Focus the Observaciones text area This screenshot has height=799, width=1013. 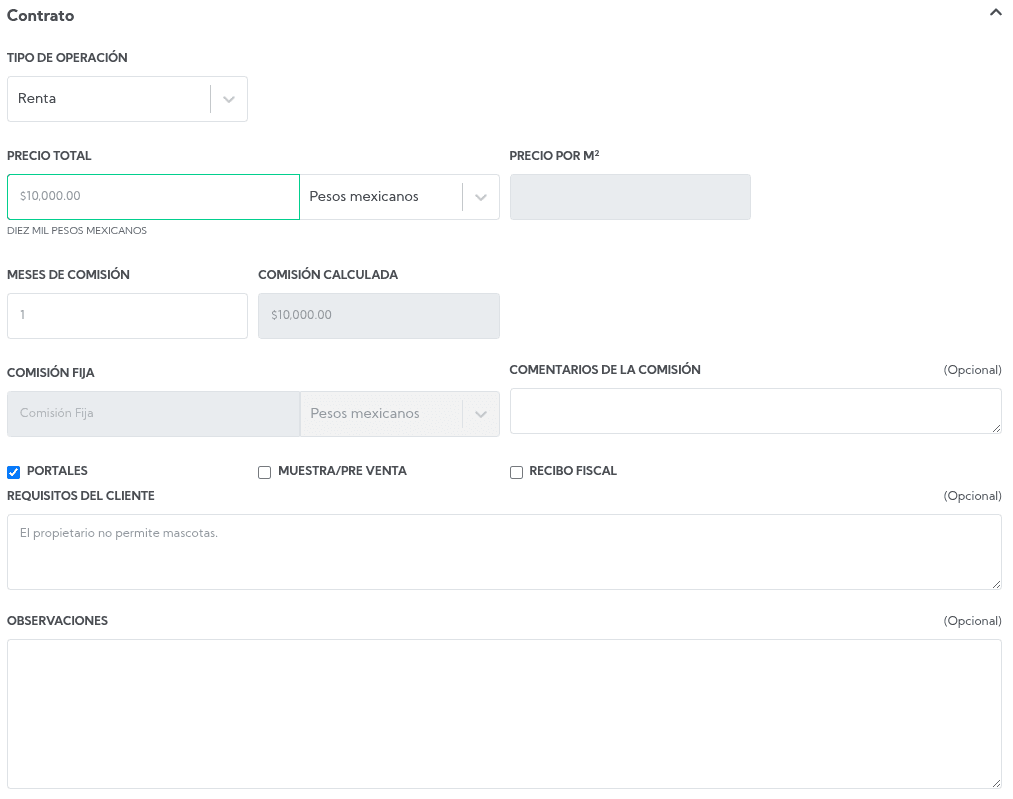pyautogui.click(x=504, y=714)
